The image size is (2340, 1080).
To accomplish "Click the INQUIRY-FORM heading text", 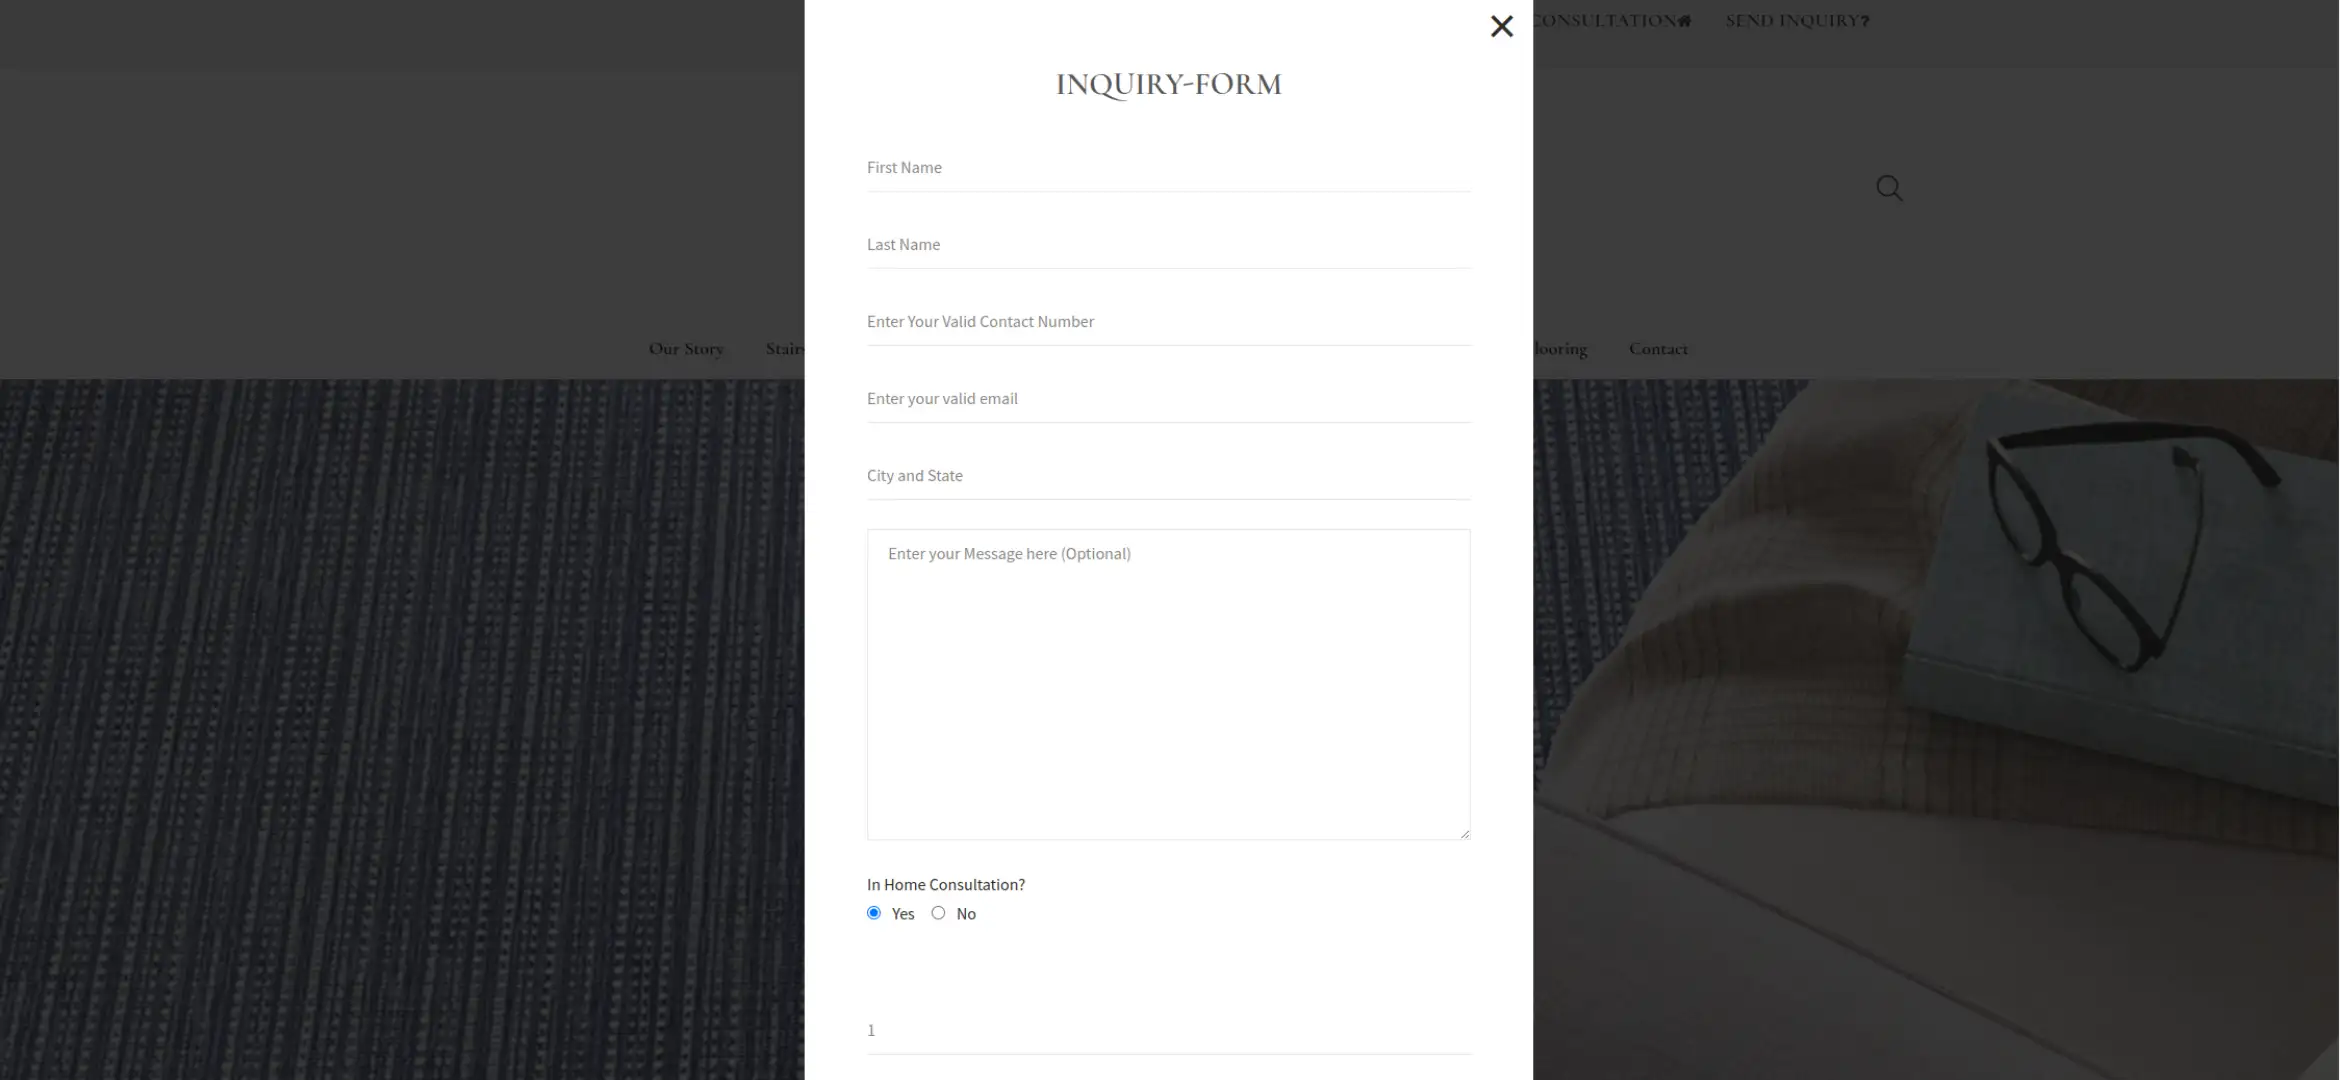I will click(x=1168, y=85).
